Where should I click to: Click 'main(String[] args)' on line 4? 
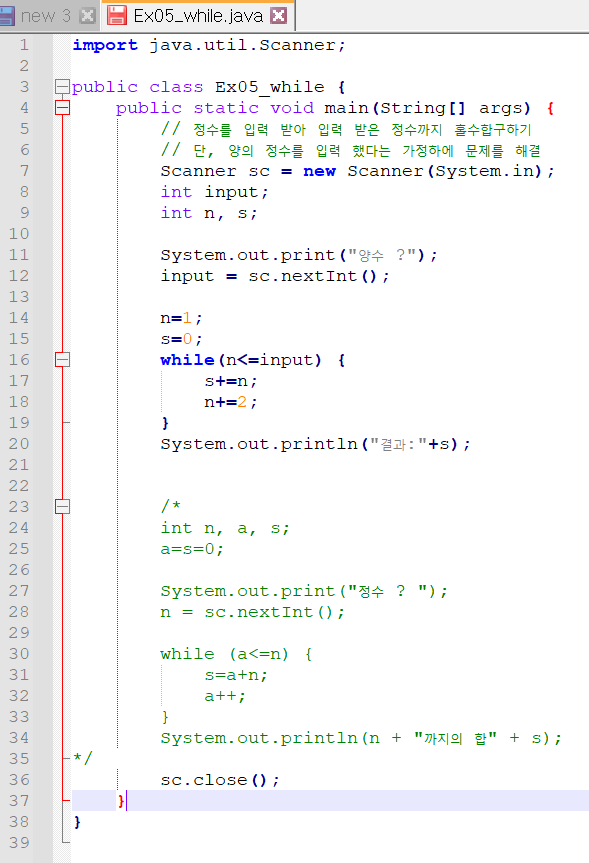427,108
